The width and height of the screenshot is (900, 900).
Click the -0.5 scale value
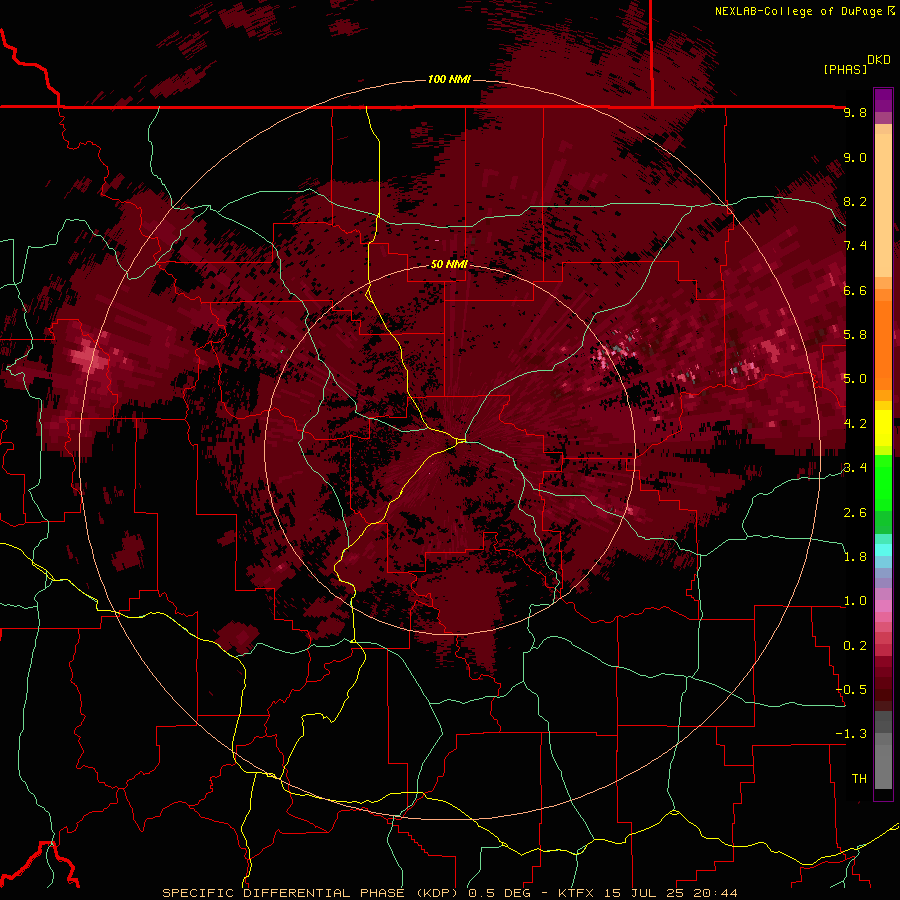851,689
